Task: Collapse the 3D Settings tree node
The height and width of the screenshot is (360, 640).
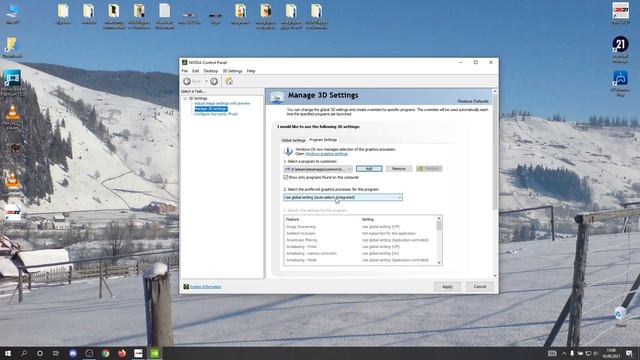Action: pyautogui.click(x=185, y=98)
